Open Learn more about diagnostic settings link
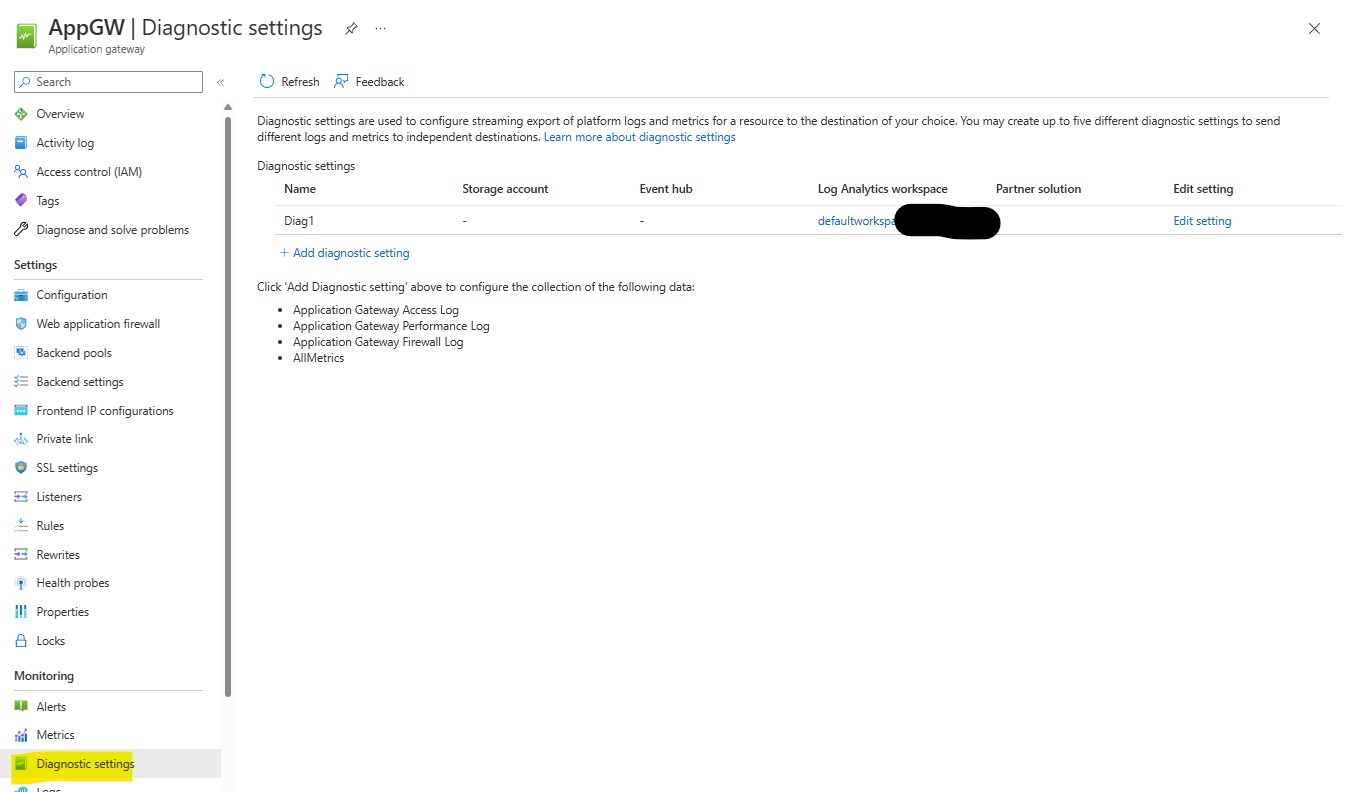 (x=640, y=137)
